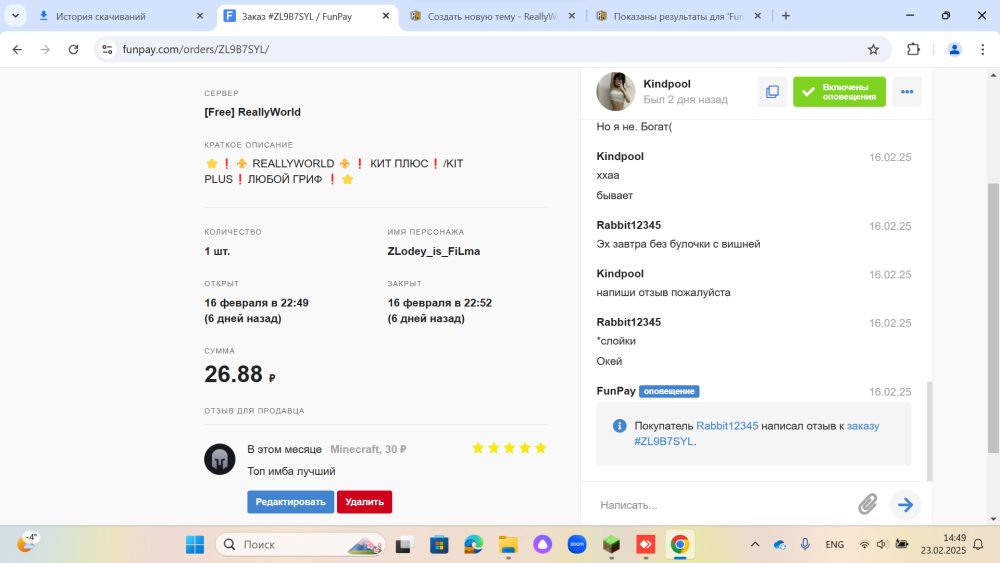
Task: Click the оповещение badge next to FunPay
Action: tap(669, 391)
